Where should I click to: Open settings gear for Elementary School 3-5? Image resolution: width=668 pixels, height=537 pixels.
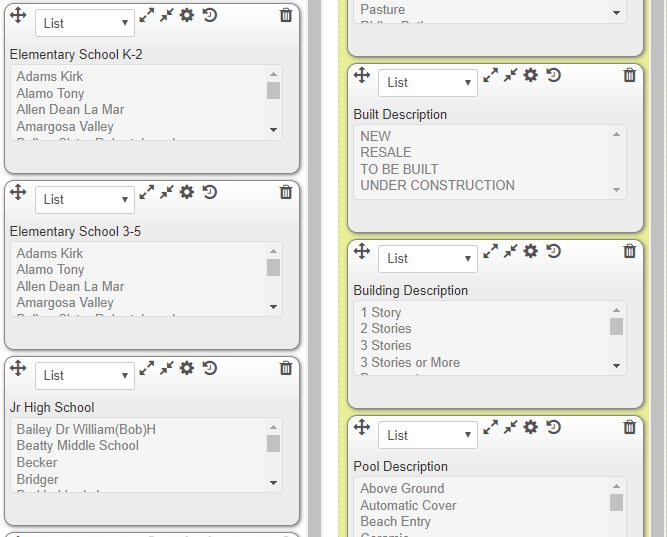[x=187, y=192]
